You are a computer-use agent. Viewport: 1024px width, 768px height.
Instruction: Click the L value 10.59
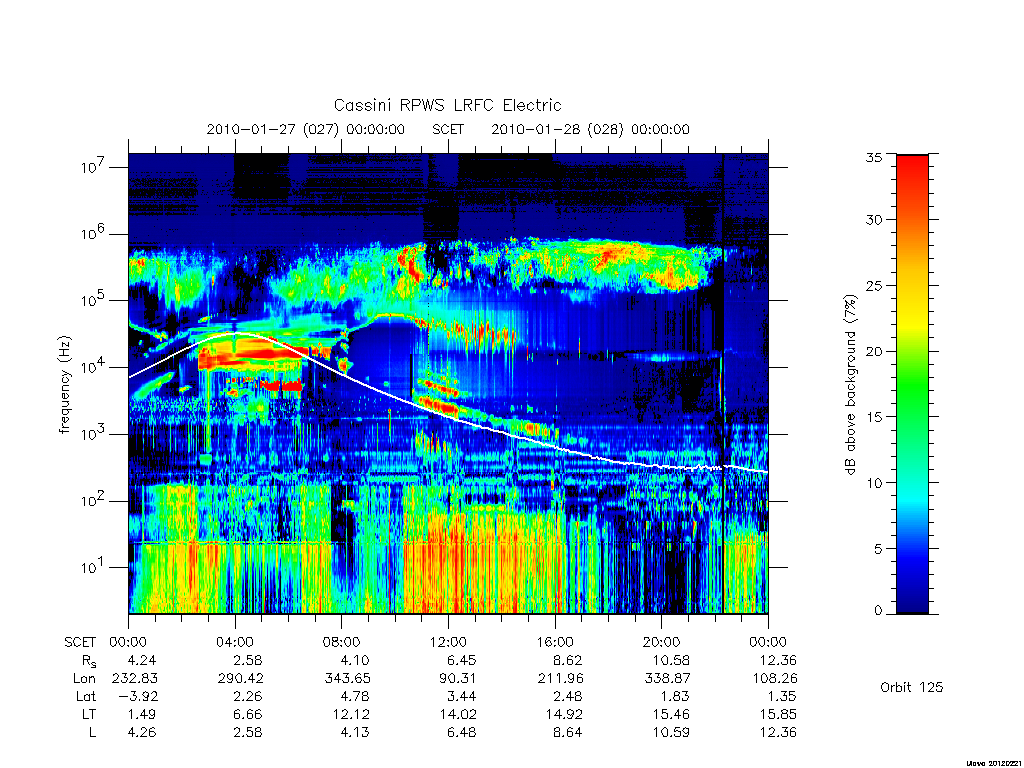[x=671, y=733]
